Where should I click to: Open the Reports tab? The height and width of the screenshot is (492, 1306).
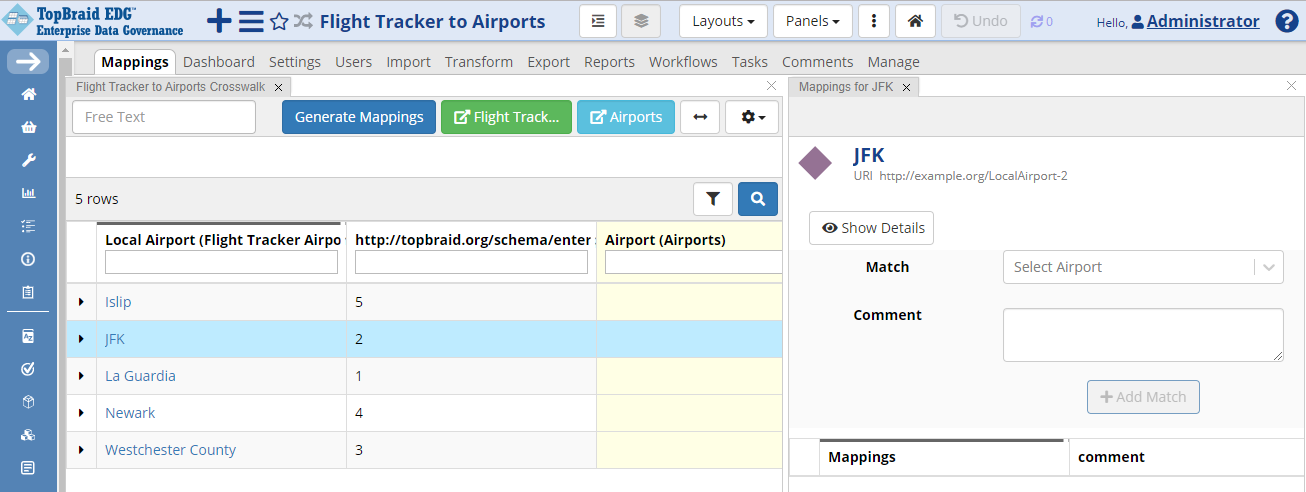point(609,62)
